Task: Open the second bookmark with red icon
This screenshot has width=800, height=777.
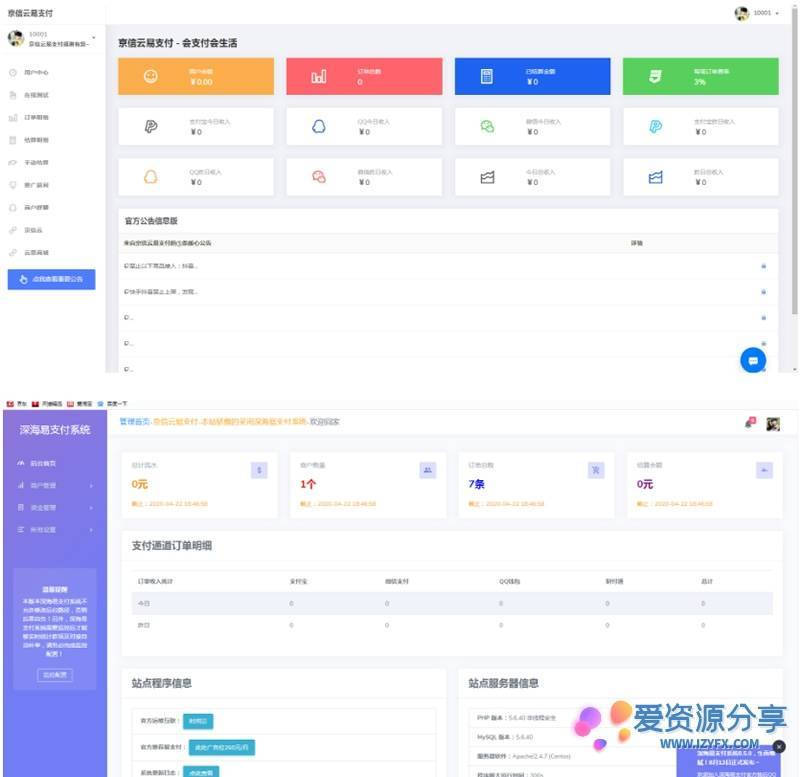Action: click(46, 404)
